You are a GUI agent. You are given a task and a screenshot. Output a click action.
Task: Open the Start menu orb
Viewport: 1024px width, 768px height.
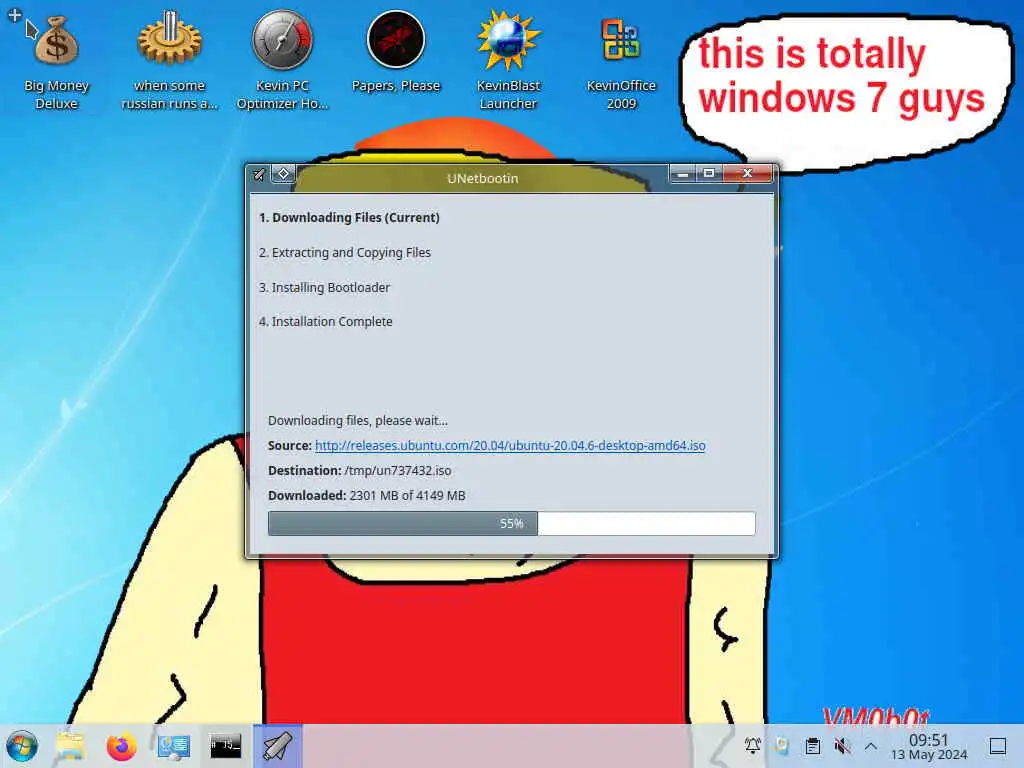coord(22,746)
